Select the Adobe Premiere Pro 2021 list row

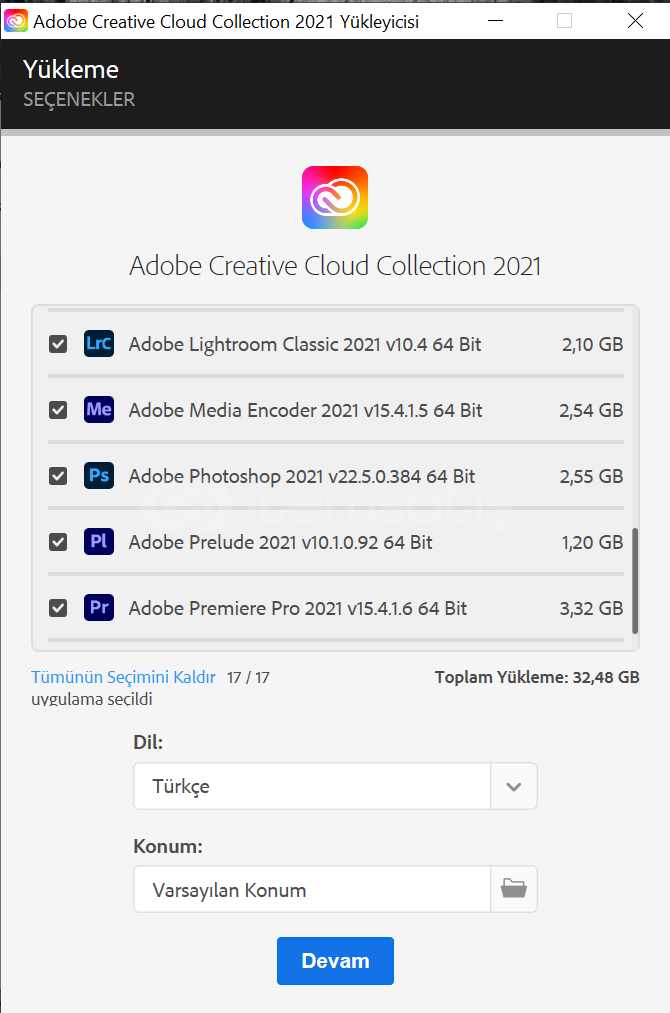300,608
